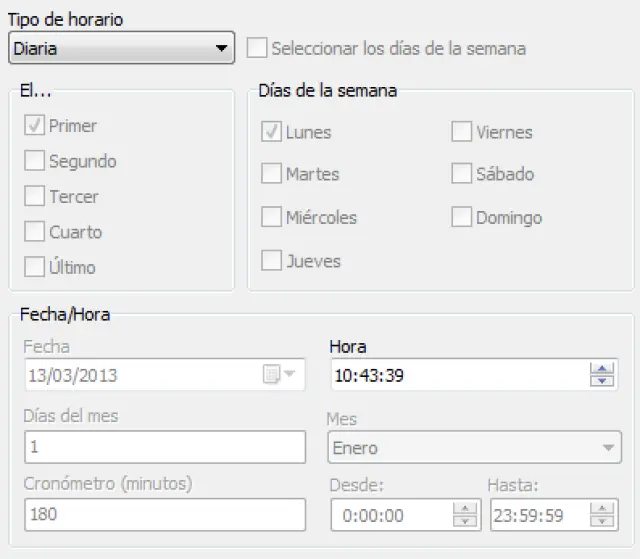Click the Hora spinner up arrow
640x559 pixels.
pyautogui.click(x=601, y=369)
